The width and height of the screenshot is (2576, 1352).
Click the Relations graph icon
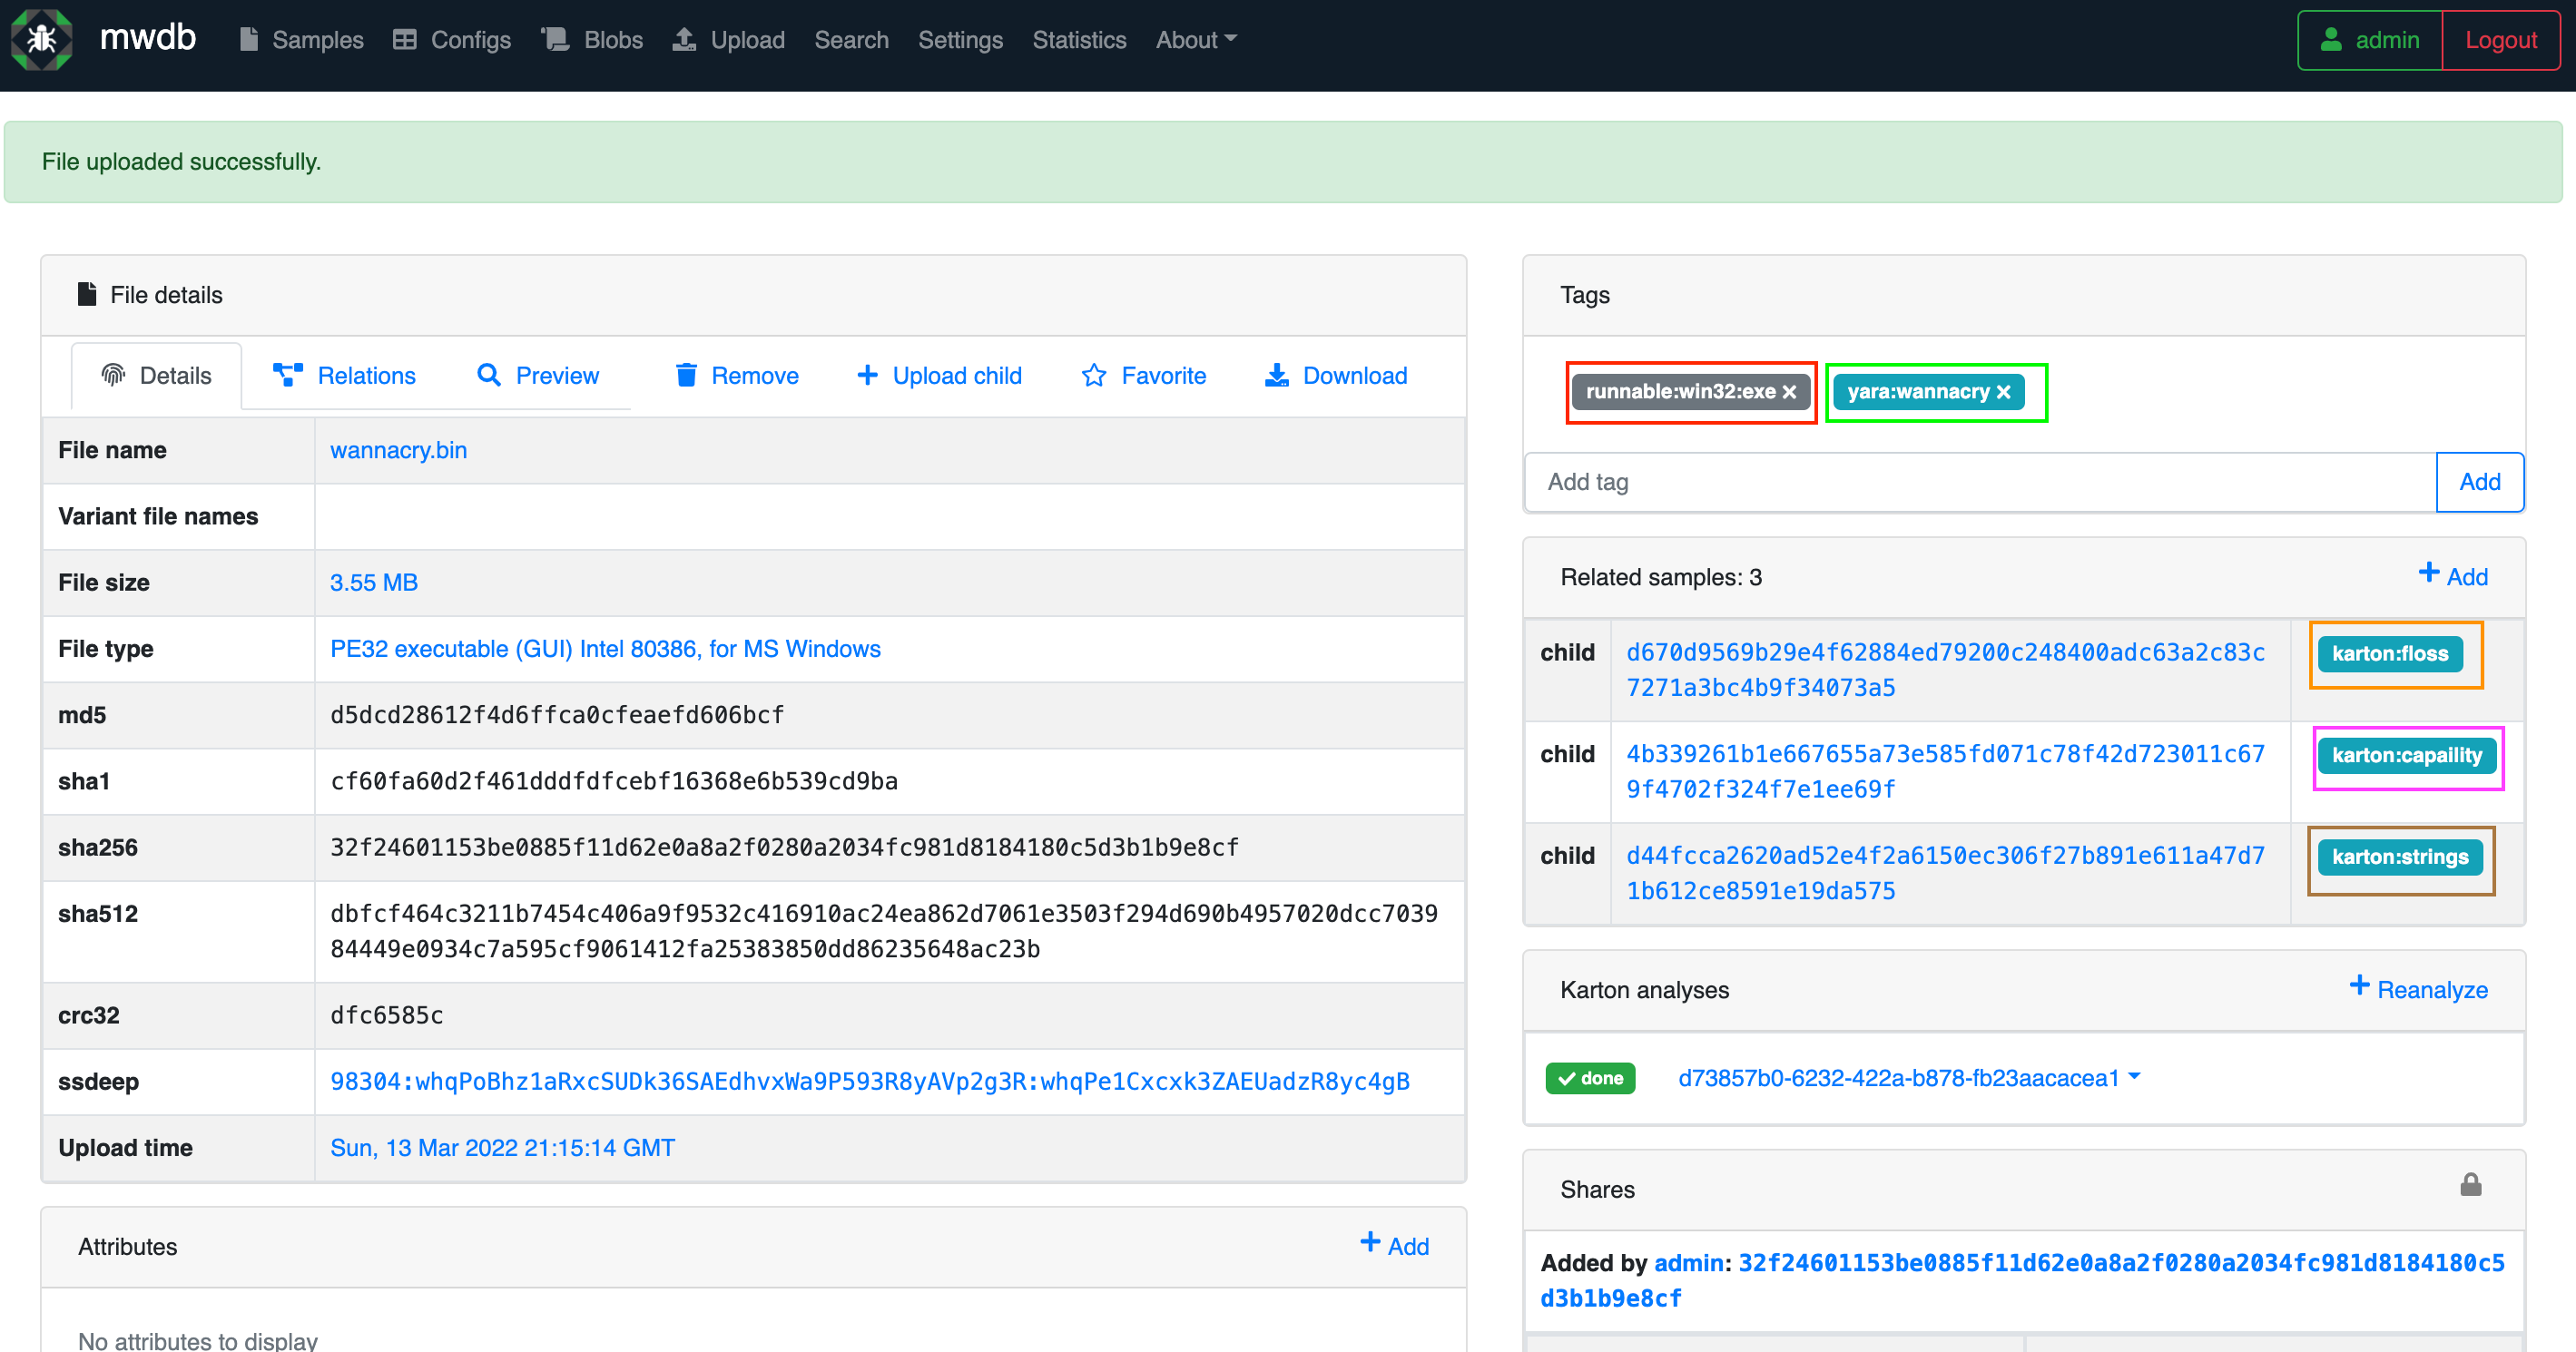tap(288, 375)
